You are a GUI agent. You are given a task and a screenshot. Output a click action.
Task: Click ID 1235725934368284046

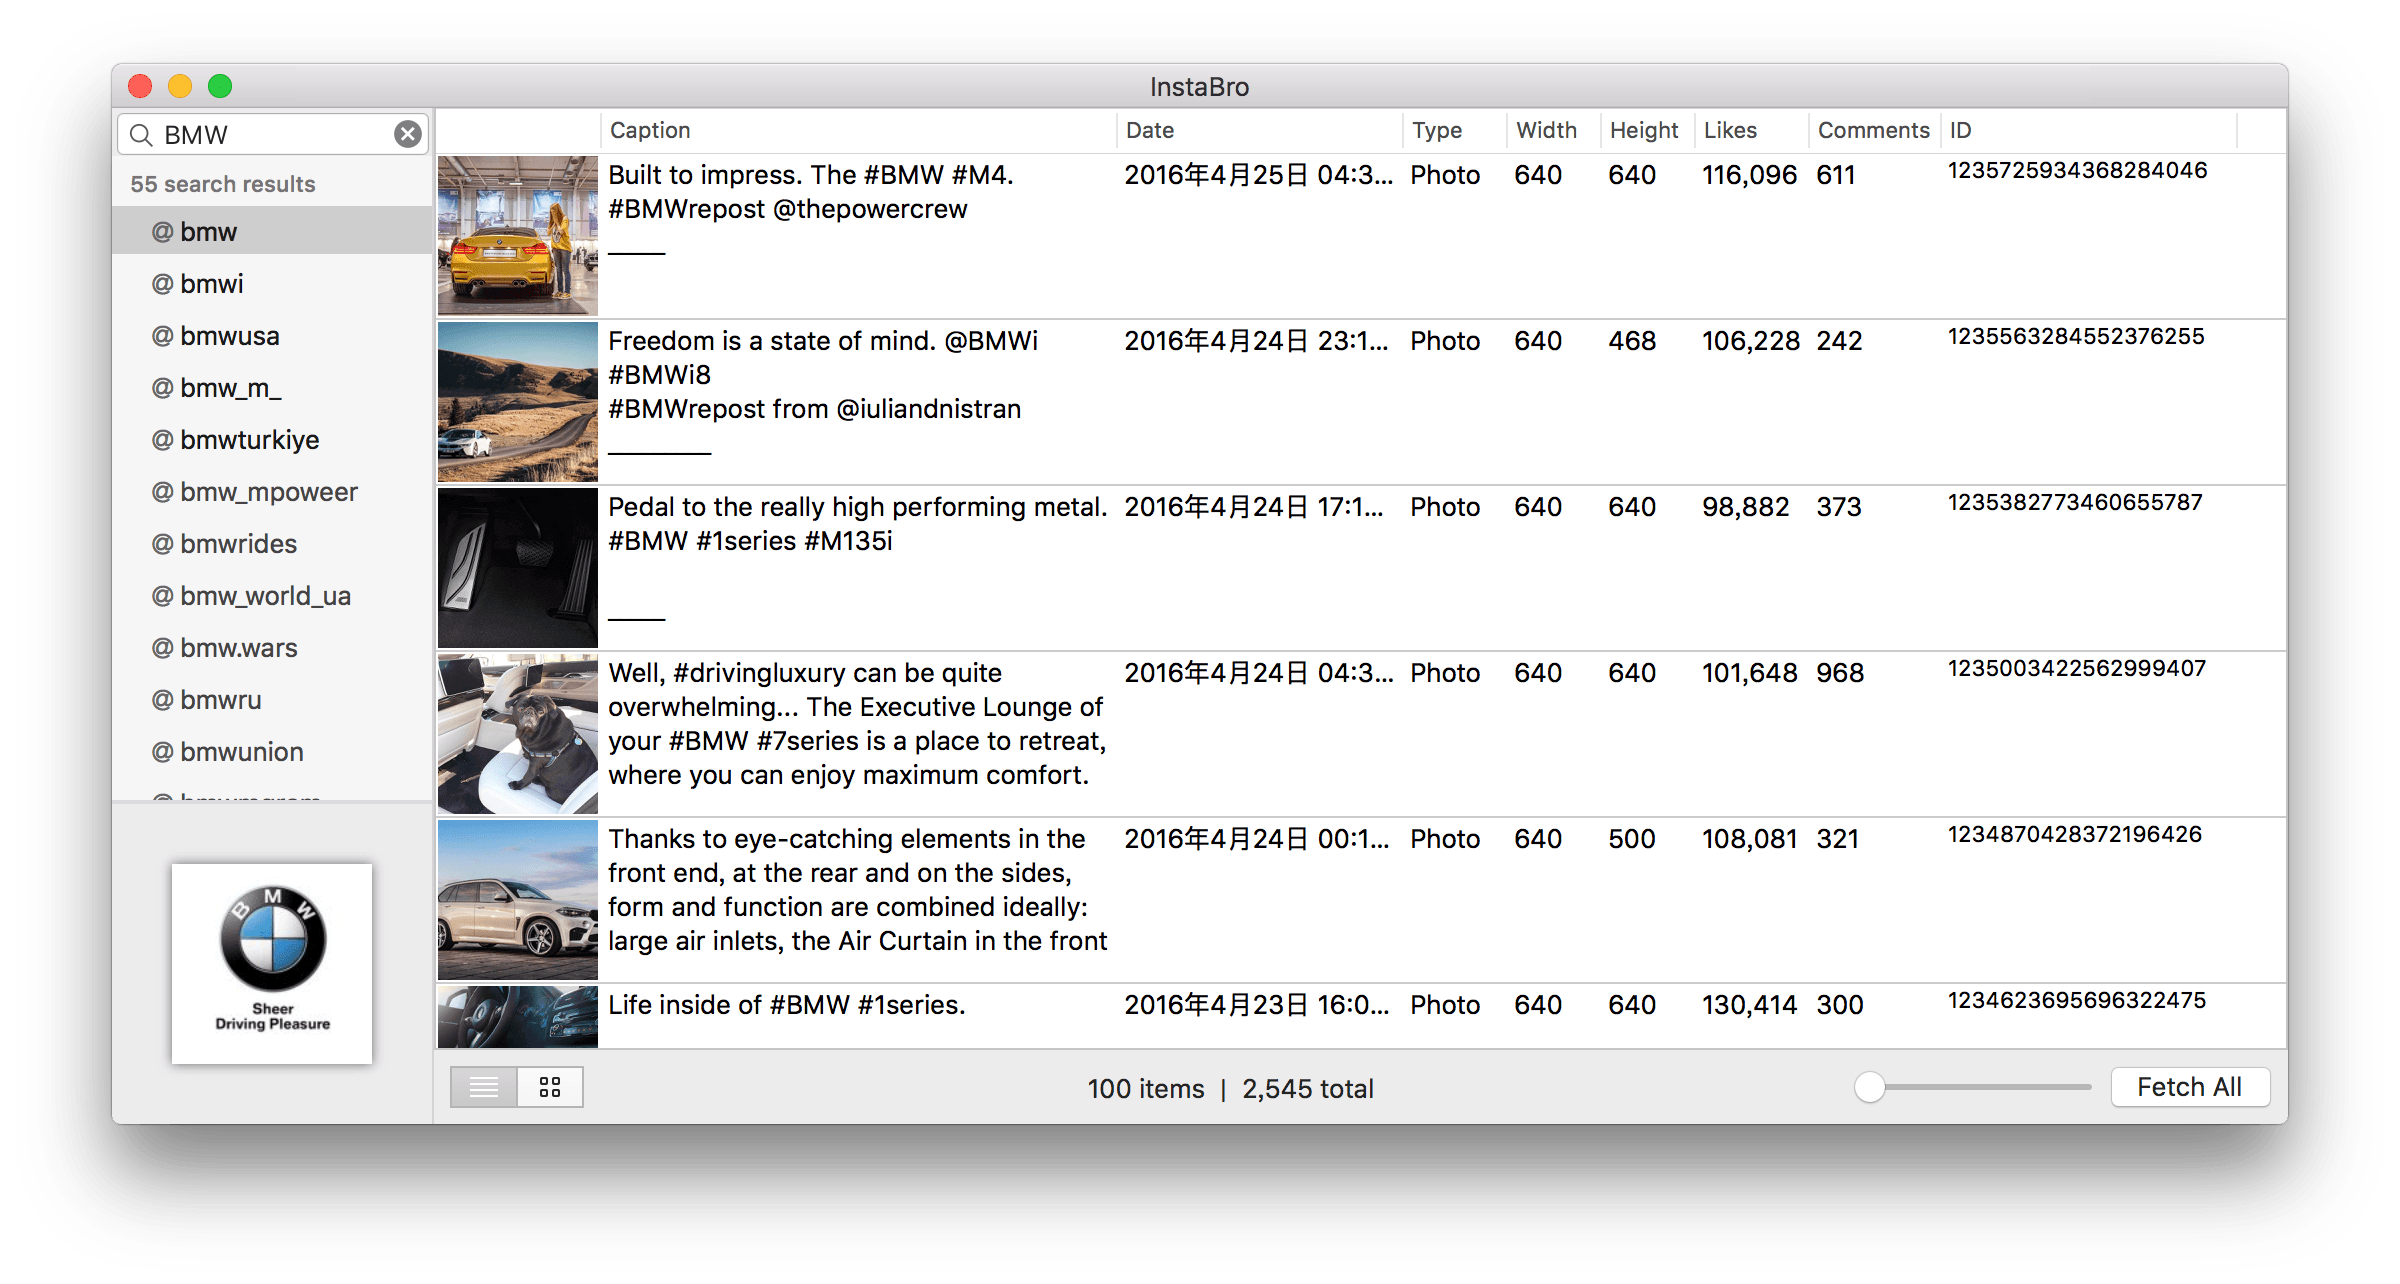[2077, 171]
